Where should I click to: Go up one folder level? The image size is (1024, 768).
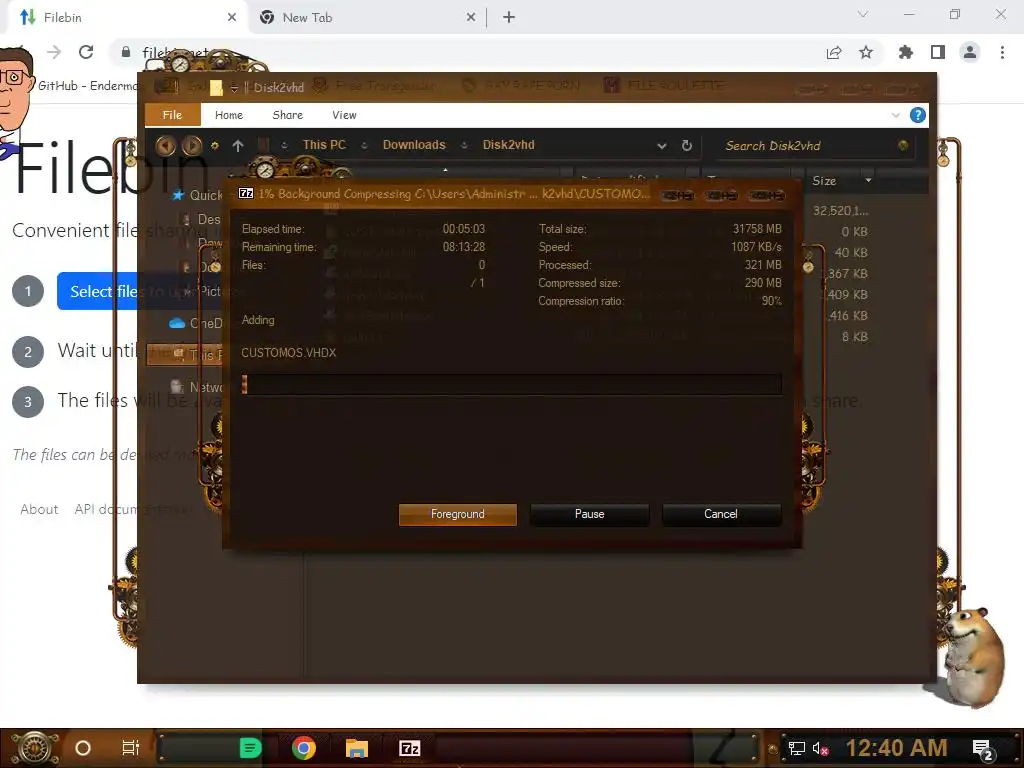click(238, 146)
